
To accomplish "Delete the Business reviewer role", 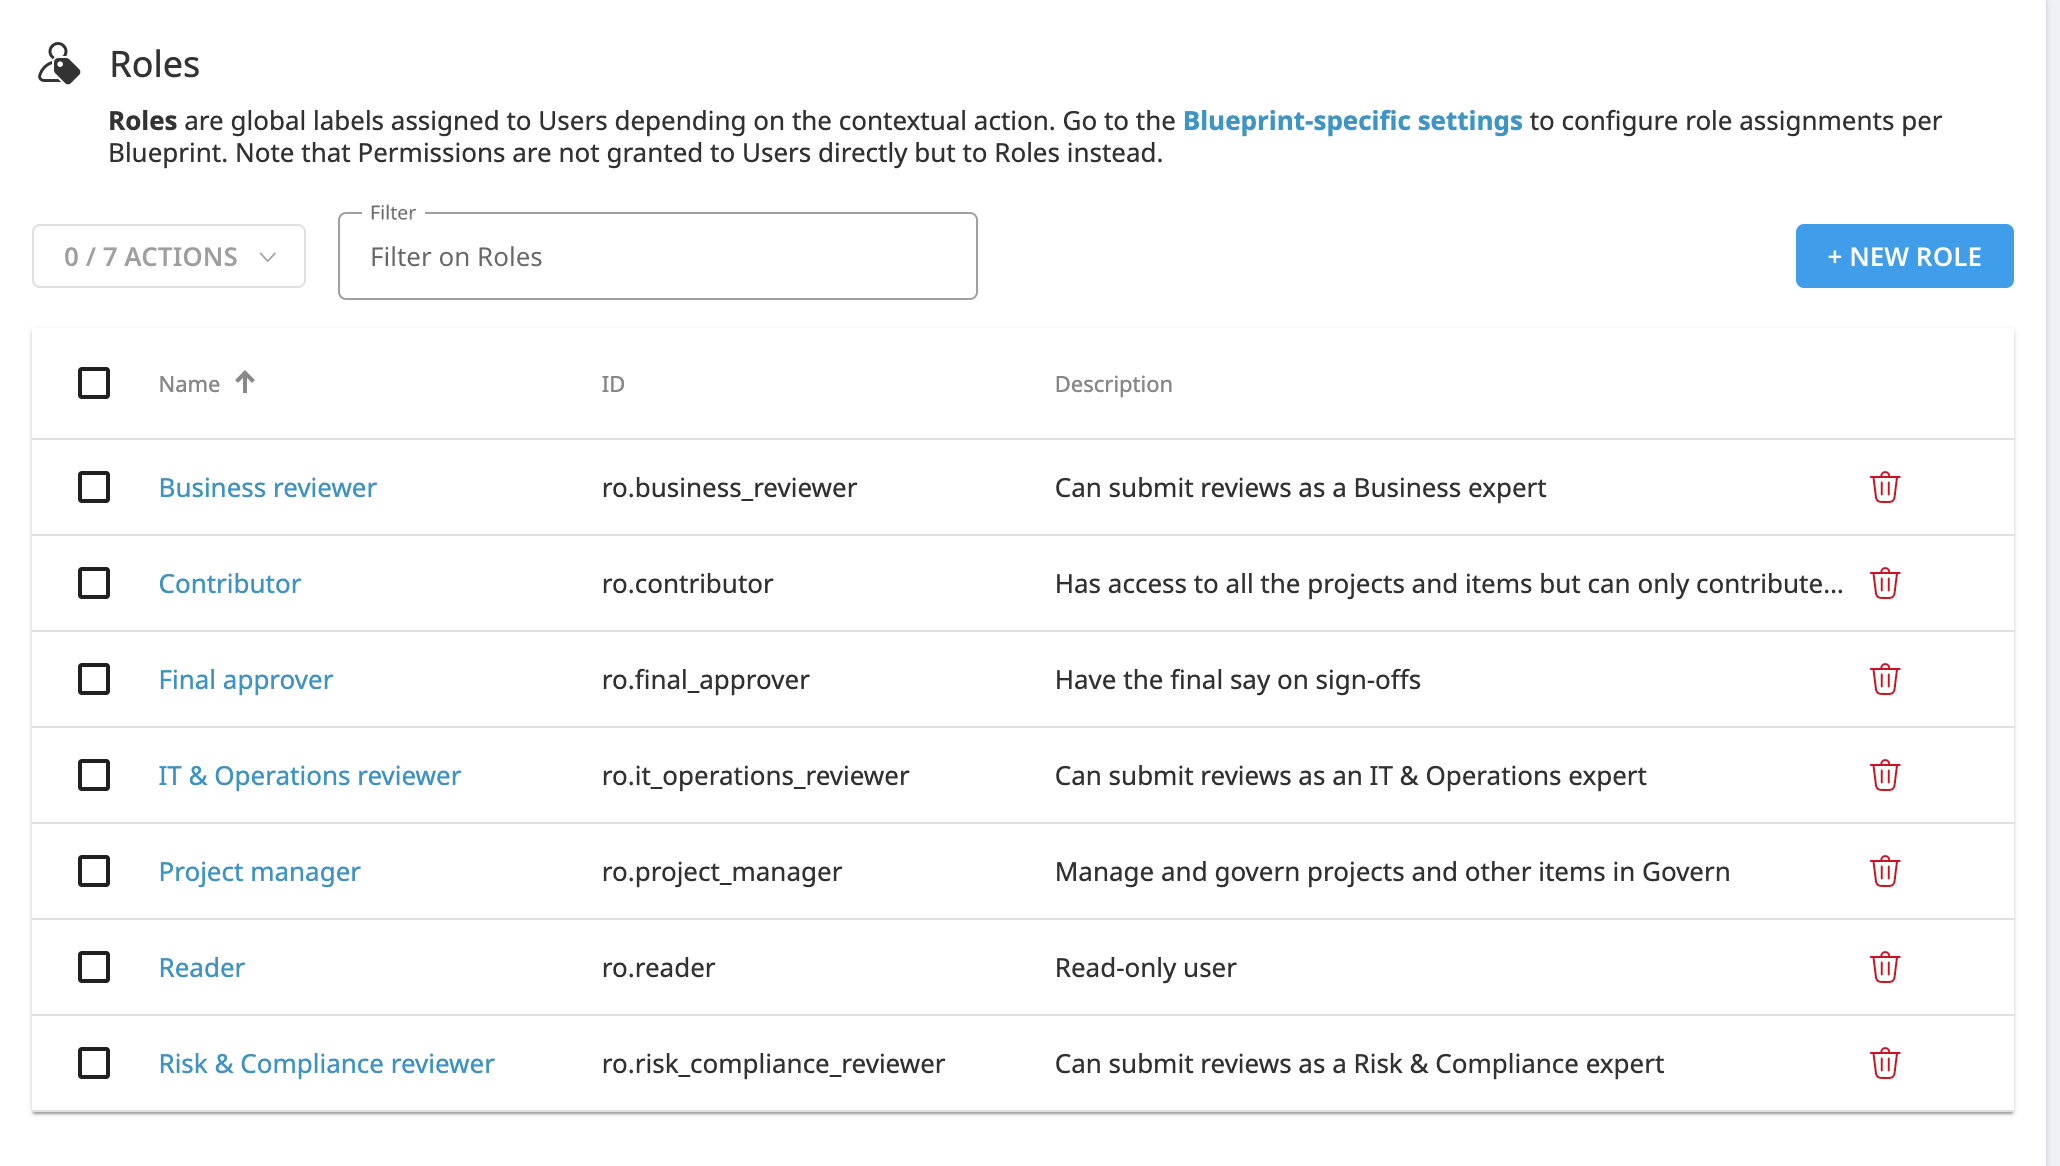I will click(1884, 487).
